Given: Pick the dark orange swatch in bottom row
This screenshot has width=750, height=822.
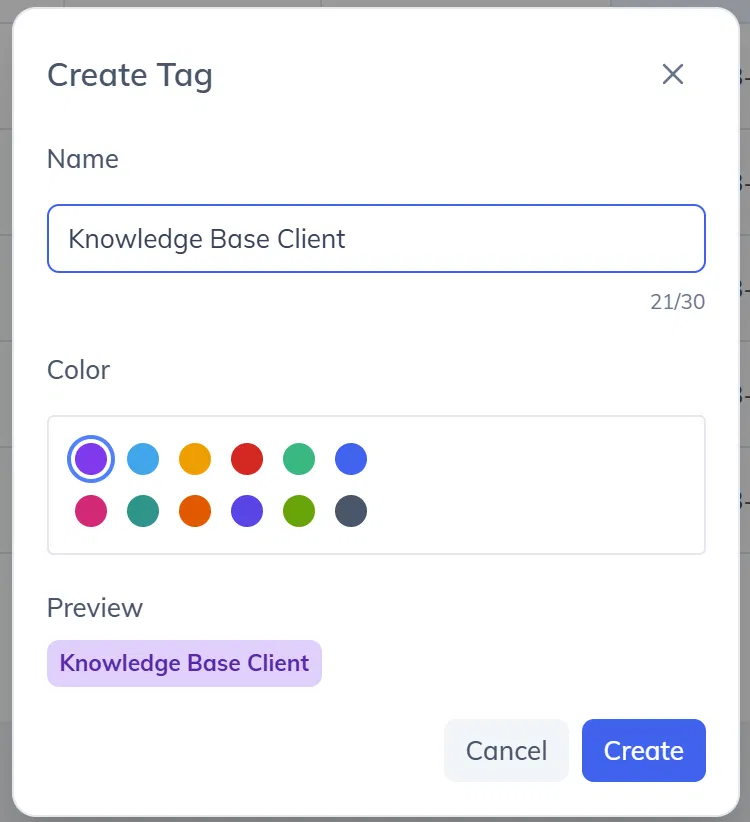Looking at the screenshot, I should (x=194, y=511).
